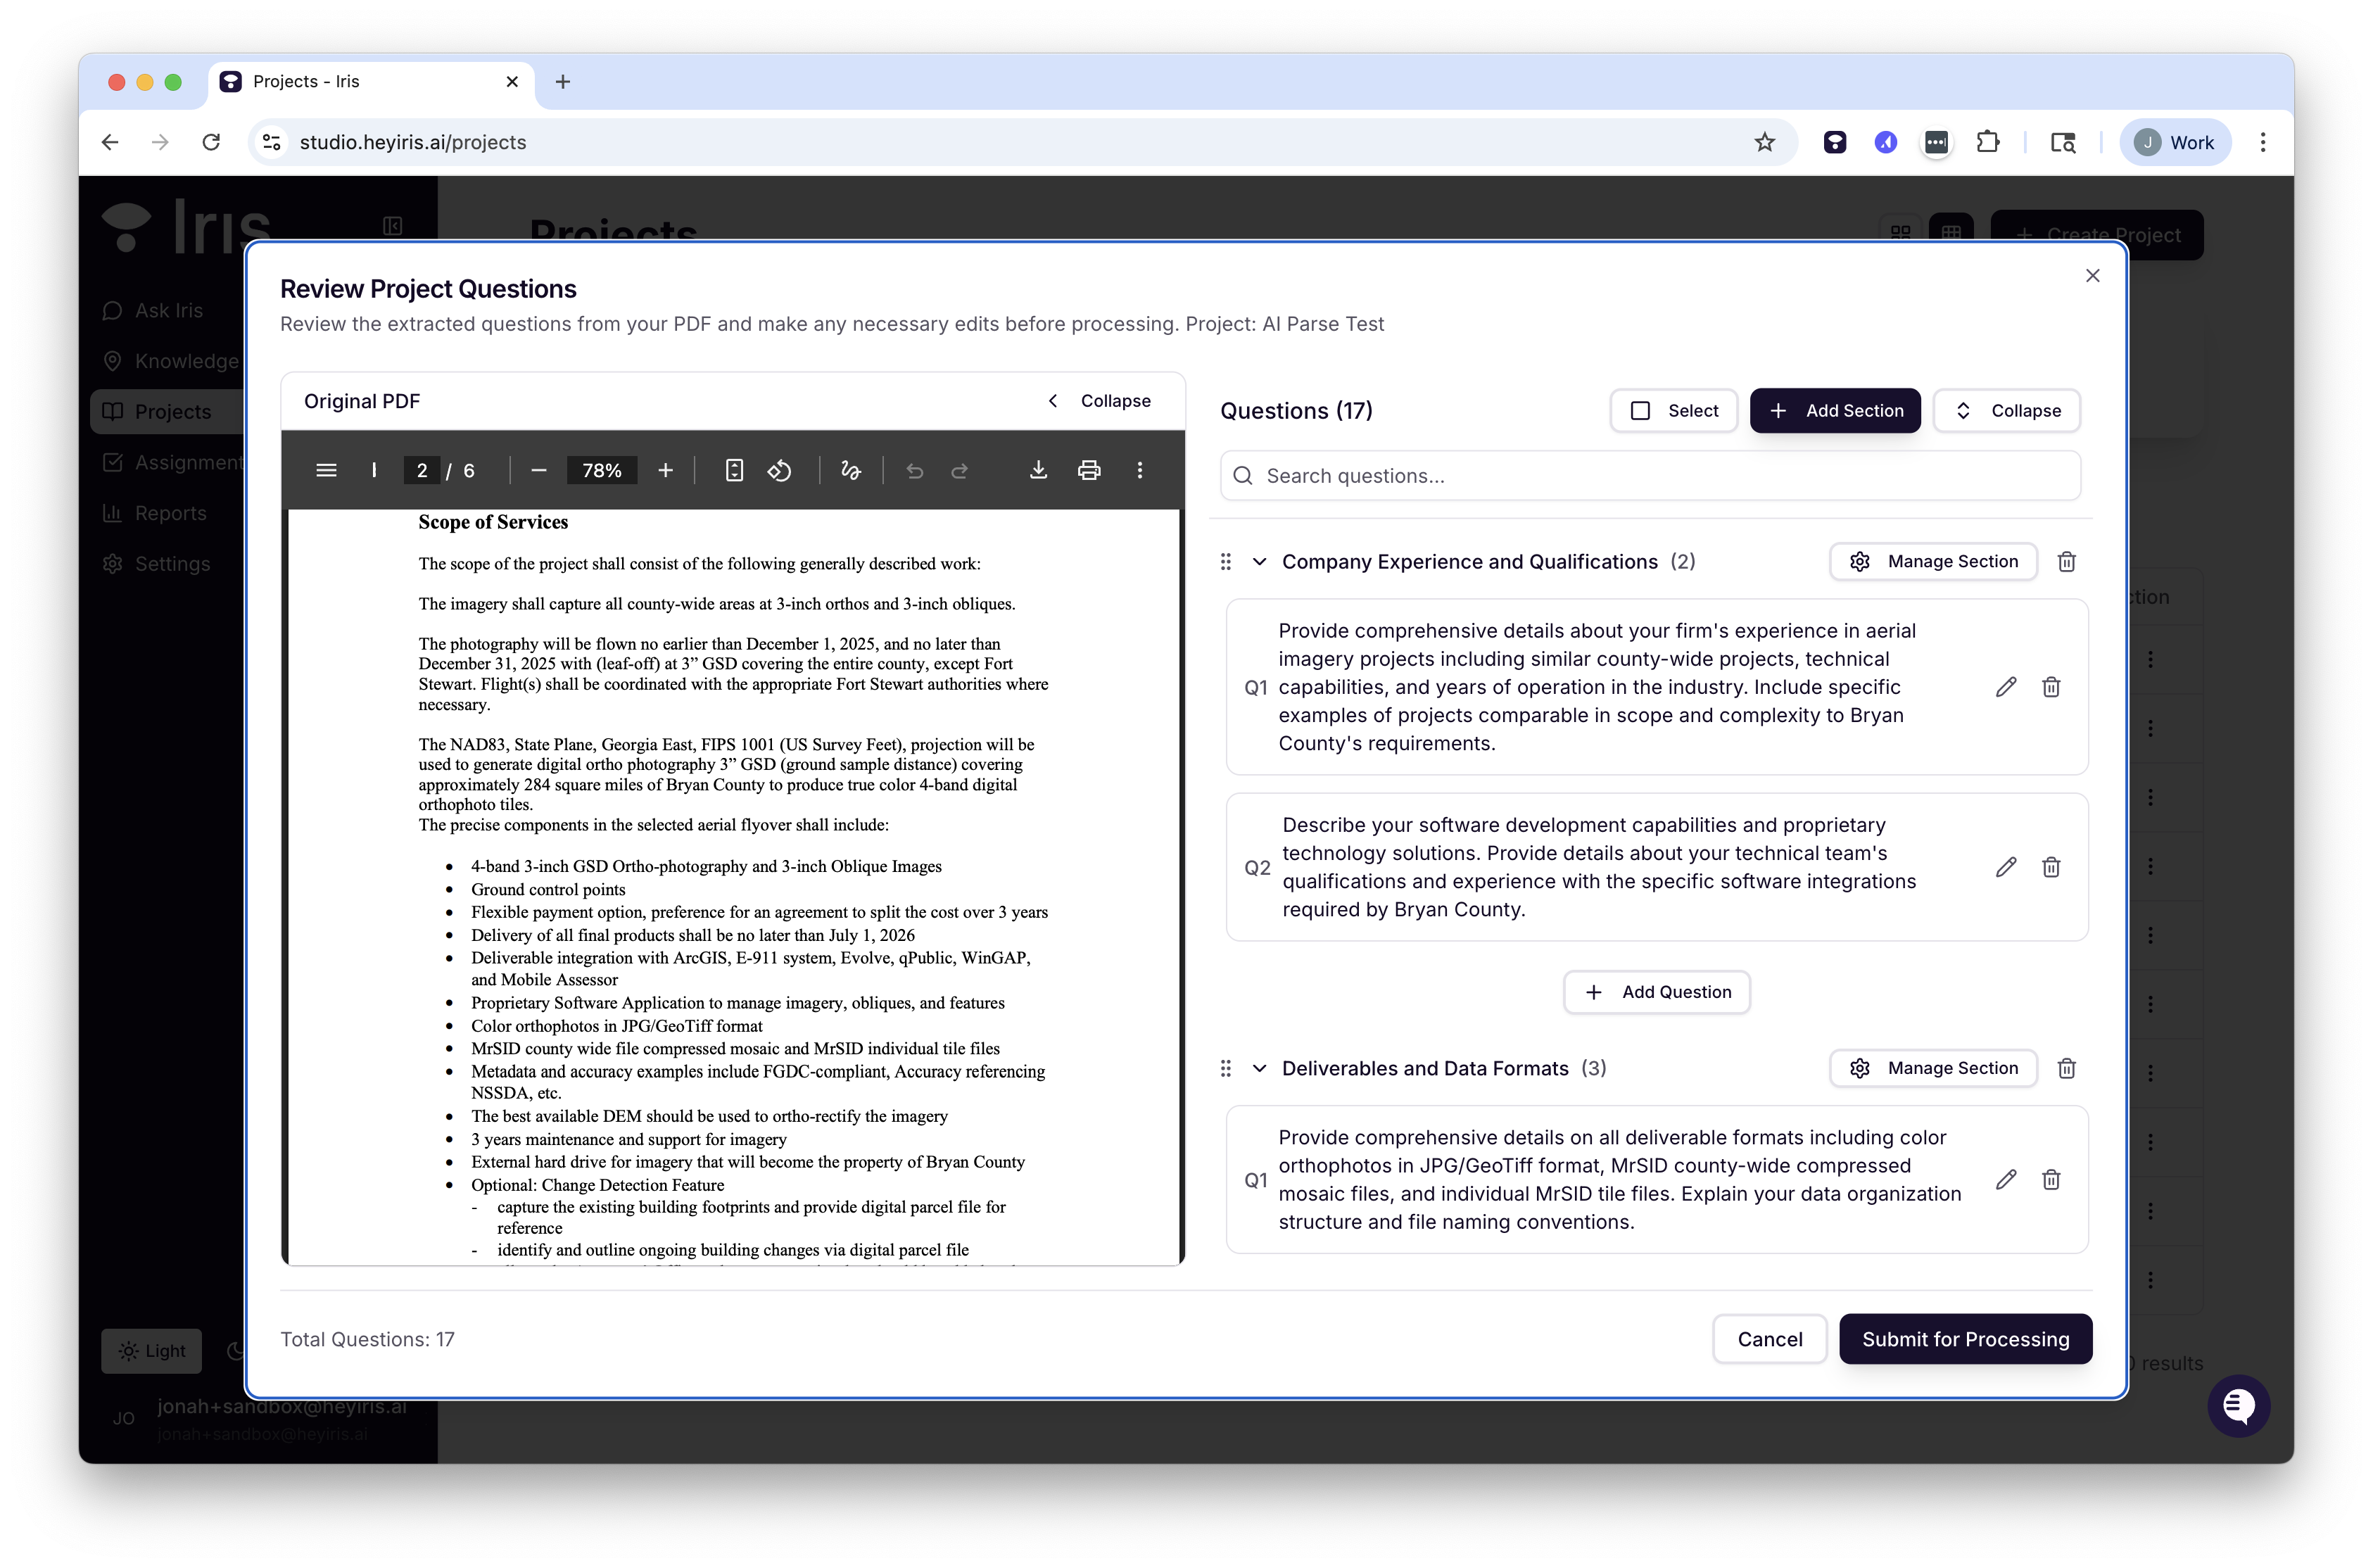Image resolution: width=2373 pixels, height=1568 pixels.
Task: Open Reports in the sidebar
Action: [154, 513]
